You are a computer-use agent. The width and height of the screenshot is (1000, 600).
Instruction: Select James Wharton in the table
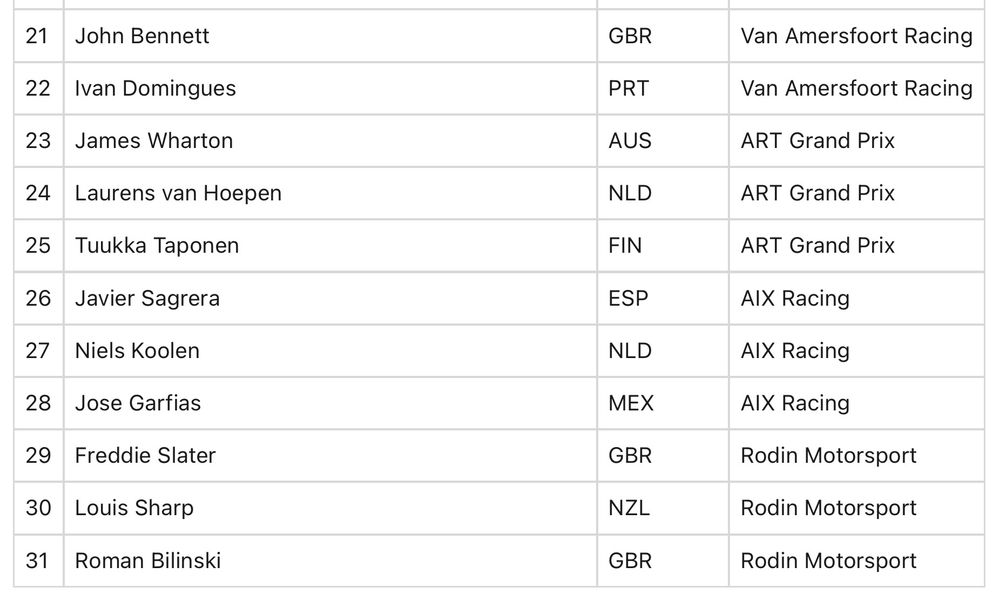click(x=154, y=140)
